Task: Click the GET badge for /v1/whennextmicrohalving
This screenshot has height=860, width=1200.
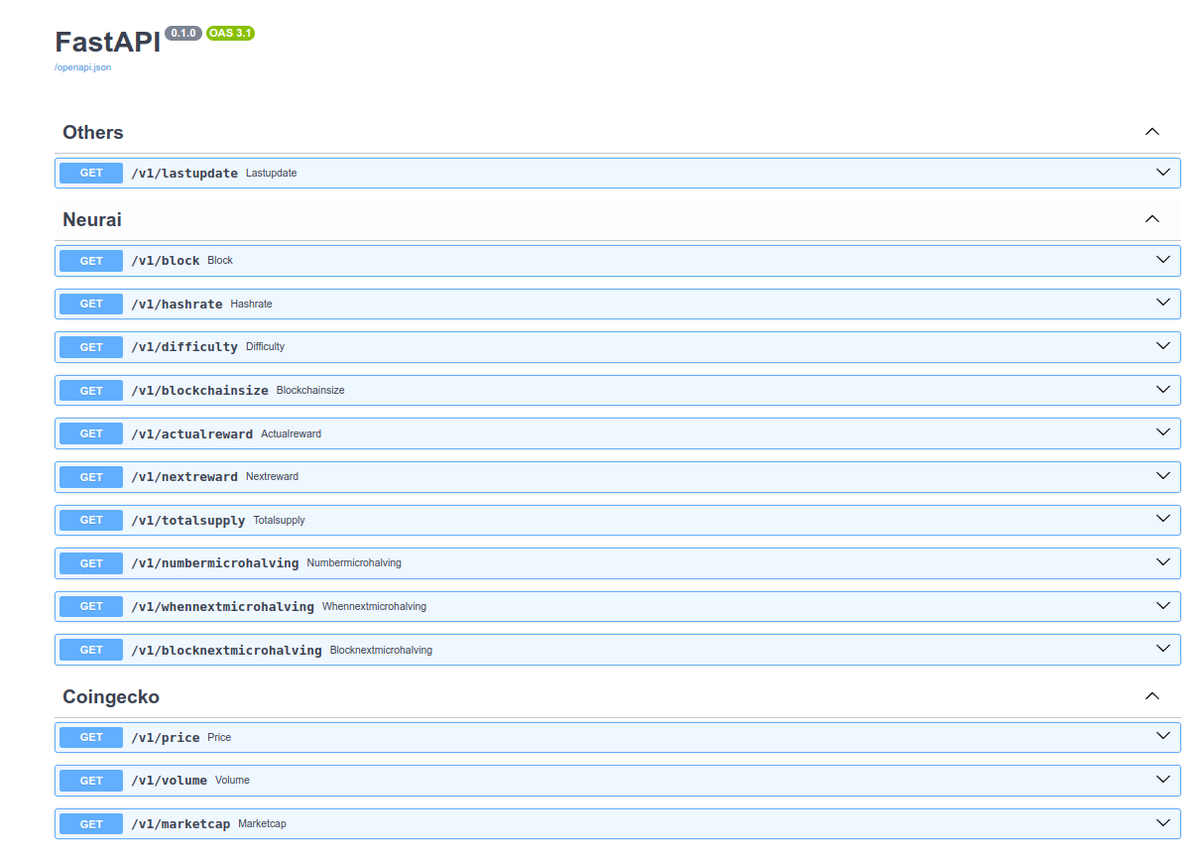Action: [91, 606]
